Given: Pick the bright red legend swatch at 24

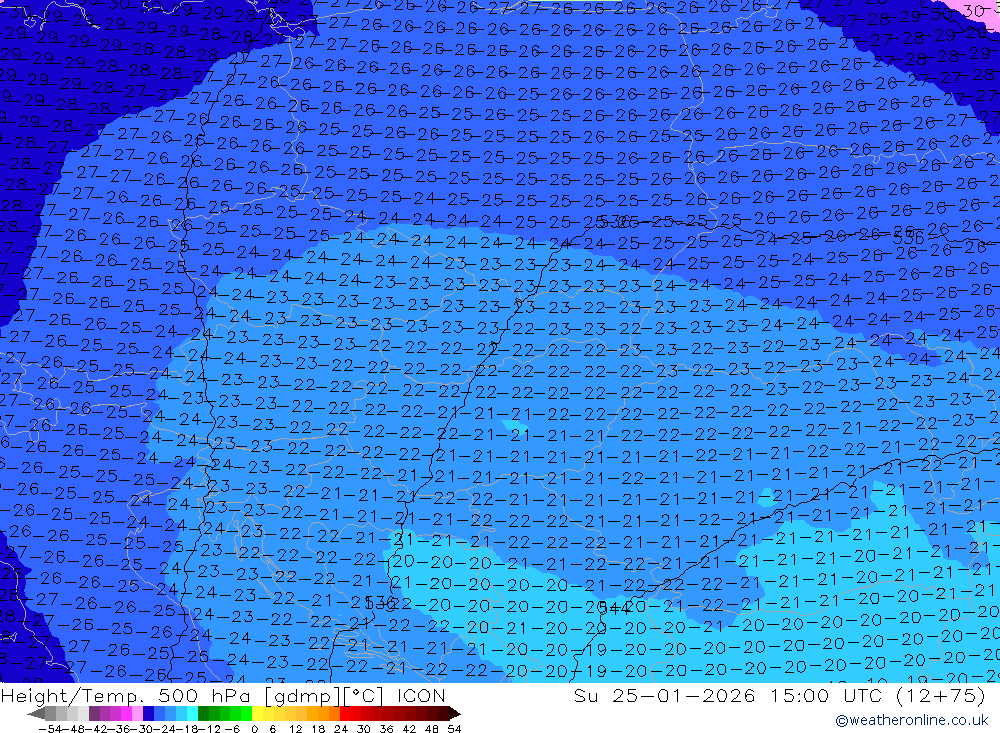Looking at the screenshot, I should 344,713.
